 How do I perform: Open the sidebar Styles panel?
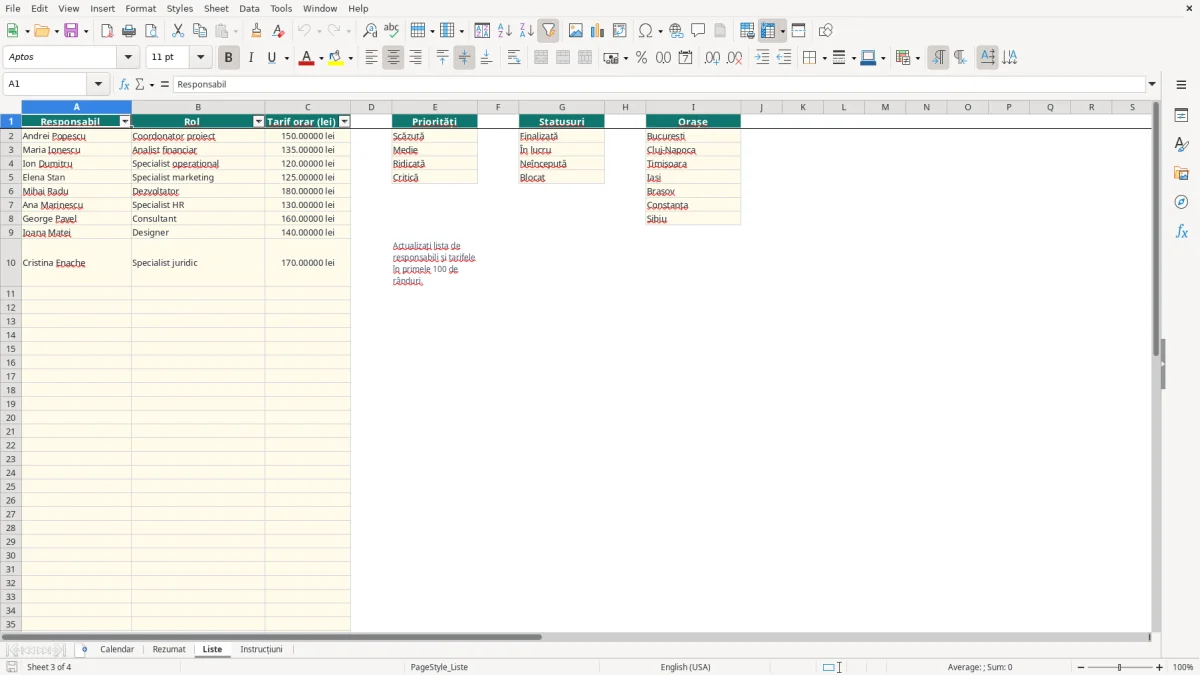click(1181, 144)
